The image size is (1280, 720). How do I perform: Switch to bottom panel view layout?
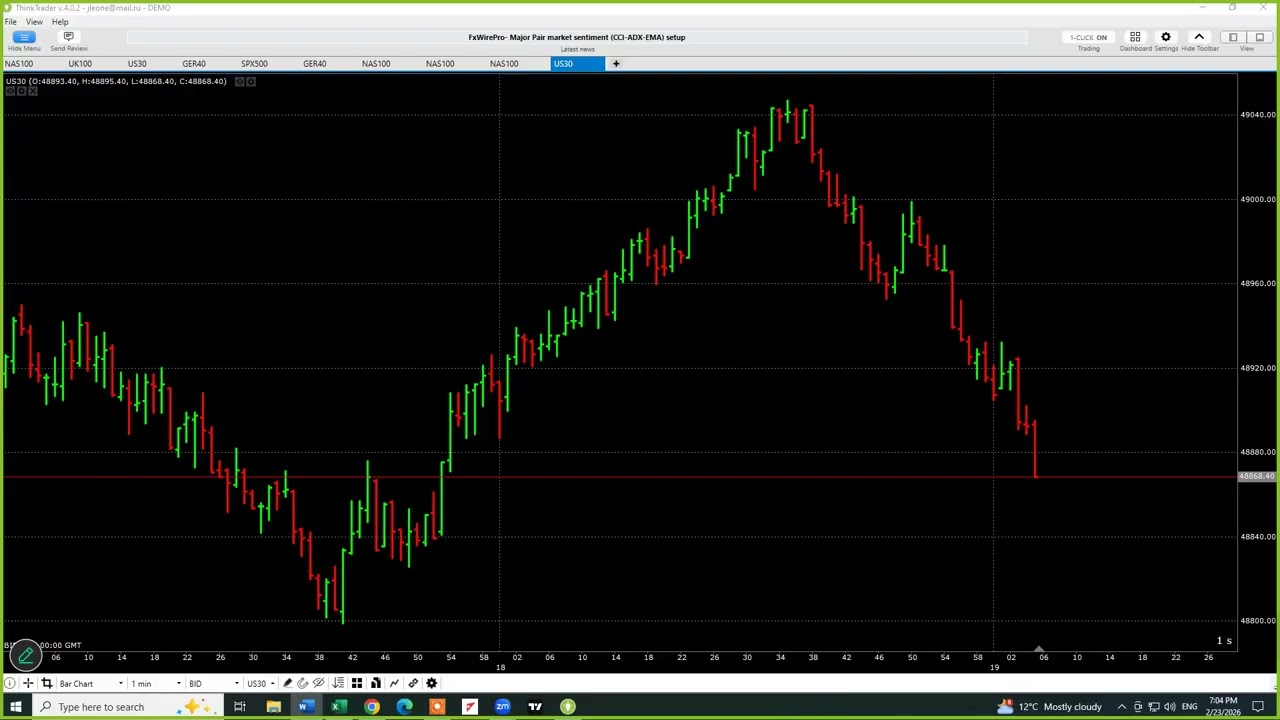click(1259, 37)
